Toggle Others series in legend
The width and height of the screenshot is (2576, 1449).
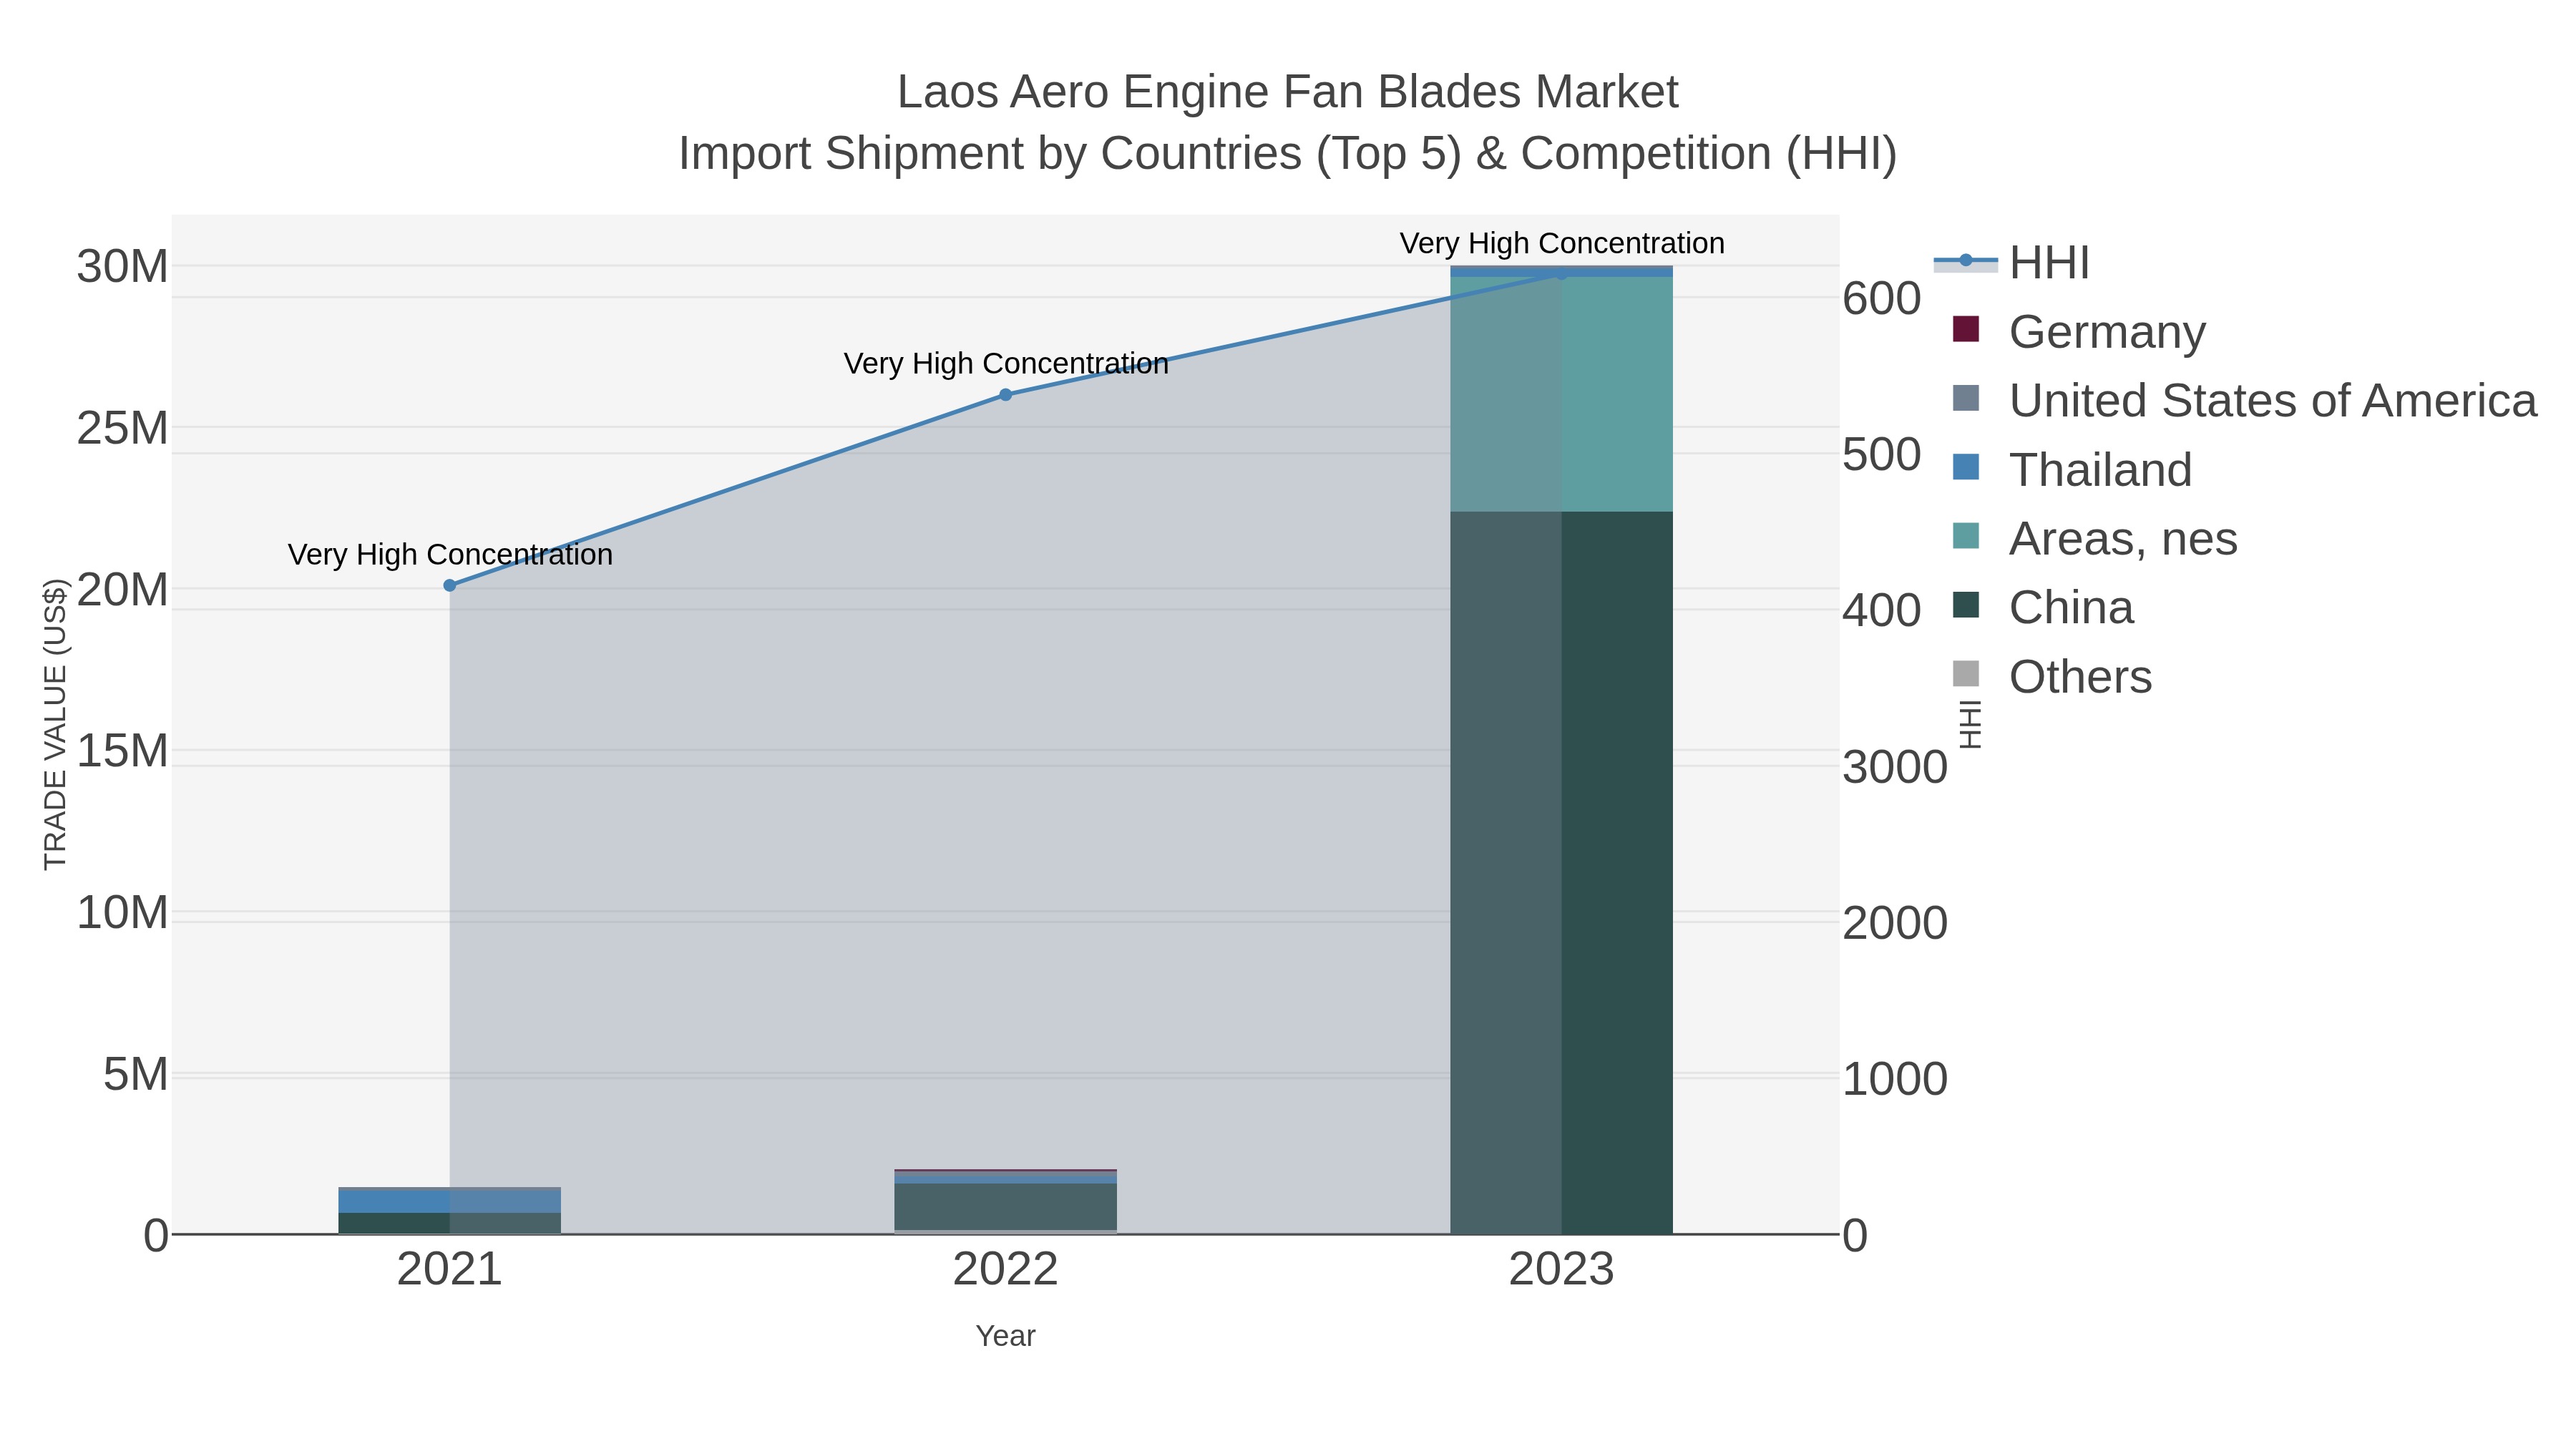[2052, 676]
